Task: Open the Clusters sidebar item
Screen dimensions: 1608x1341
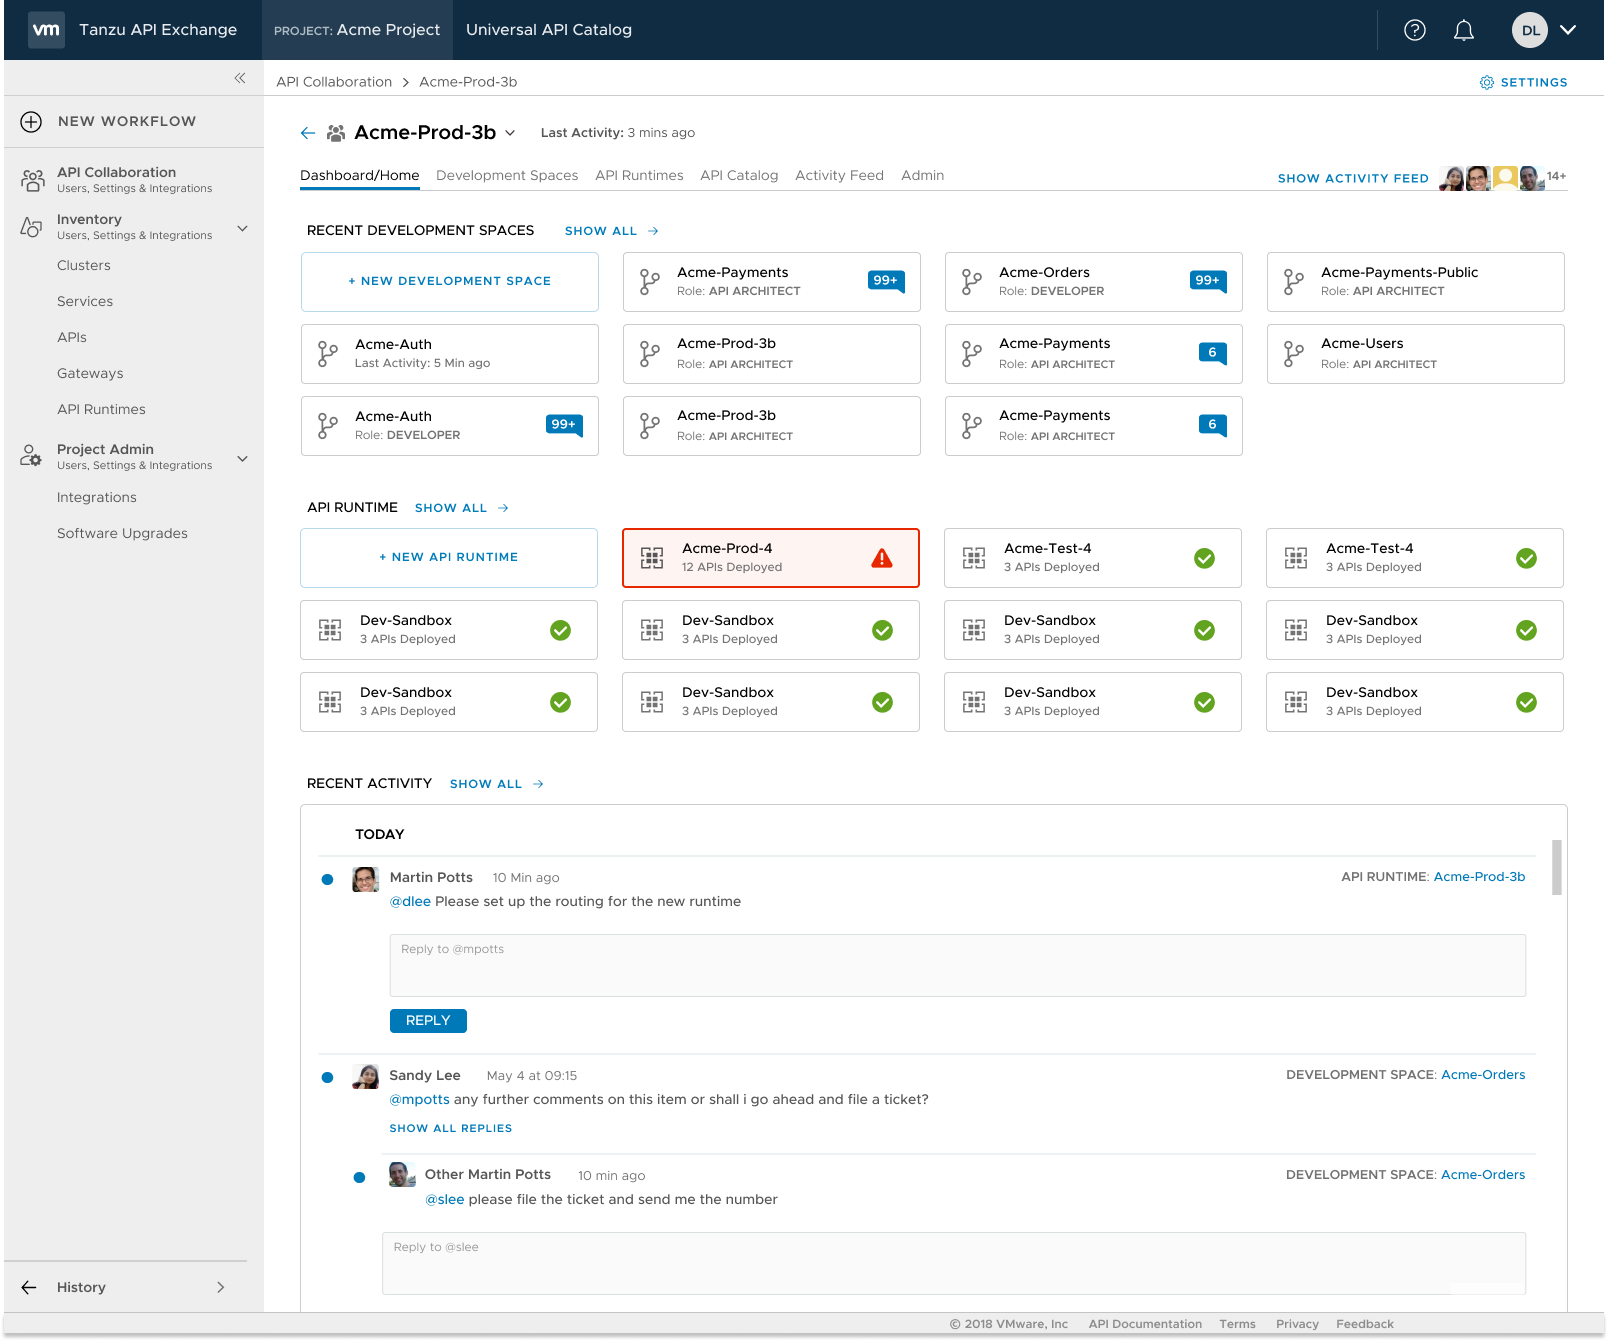Action: pyautogui.click(x=84, y=265)
